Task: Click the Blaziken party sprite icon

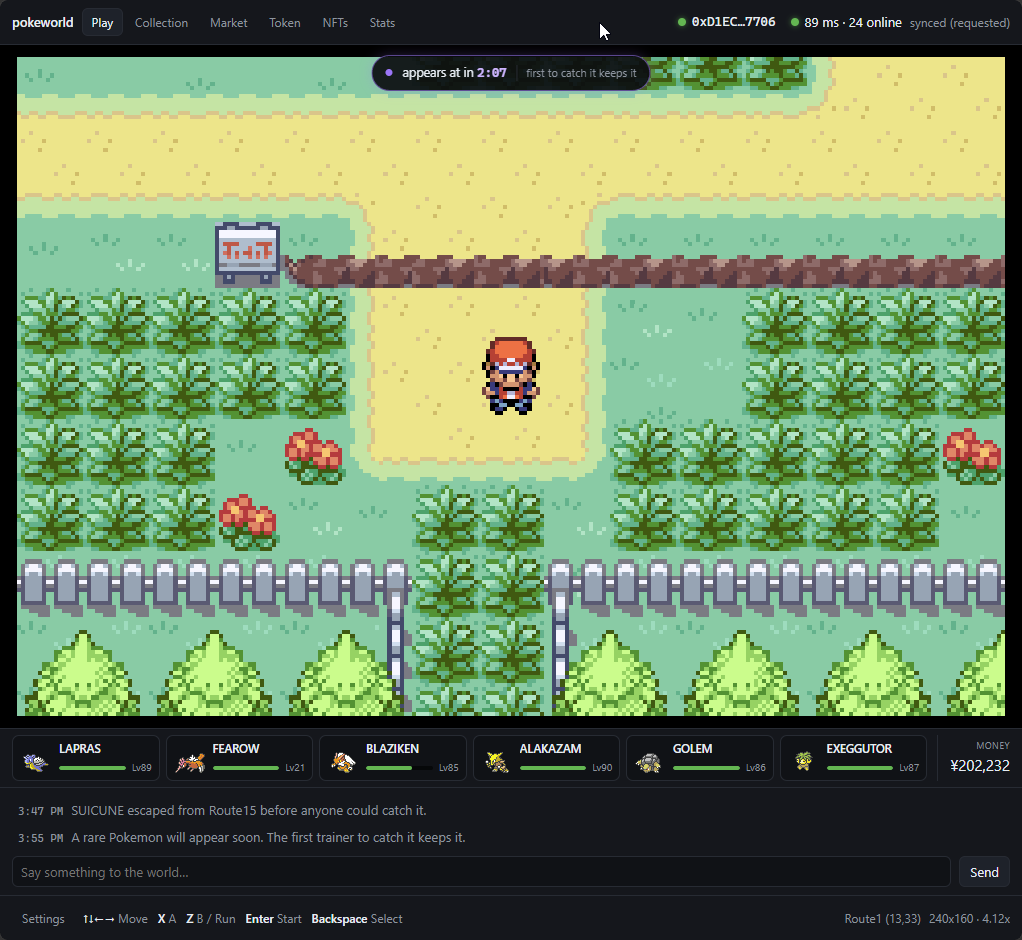Action: (x=343, y=761)
